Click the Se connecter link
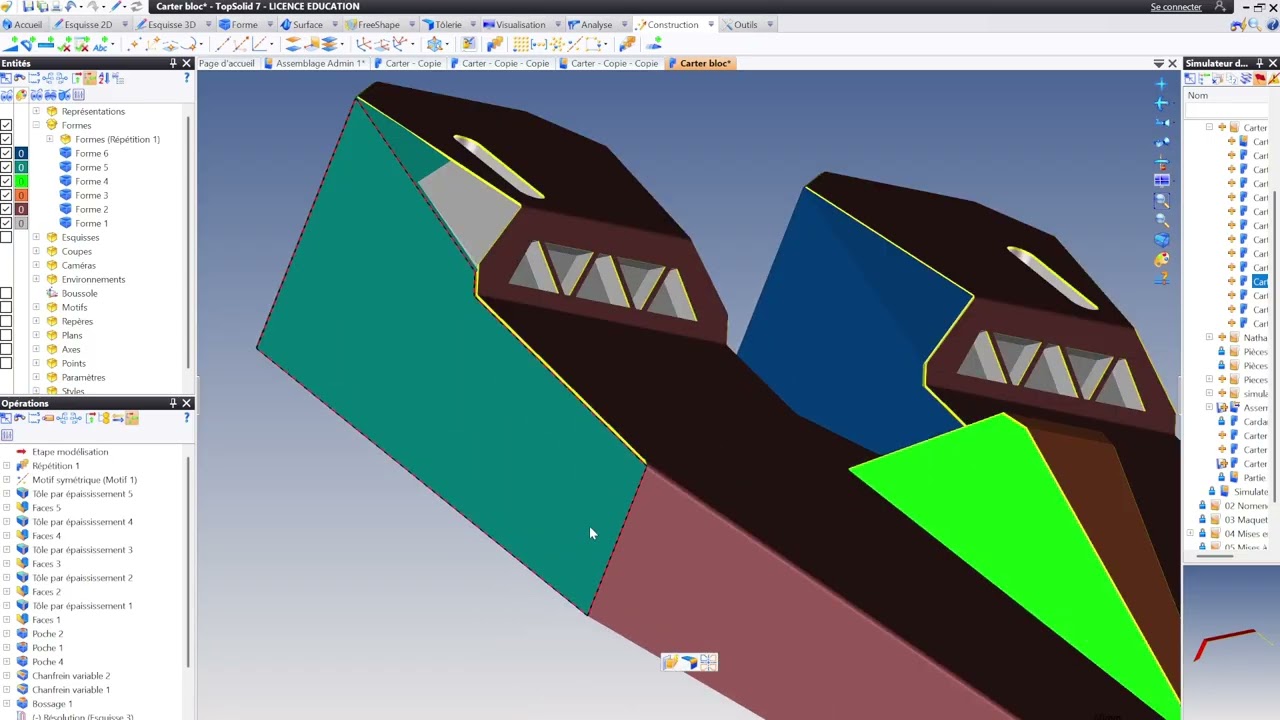Viewport: 1280px width, 720px height. (1176, 7)
